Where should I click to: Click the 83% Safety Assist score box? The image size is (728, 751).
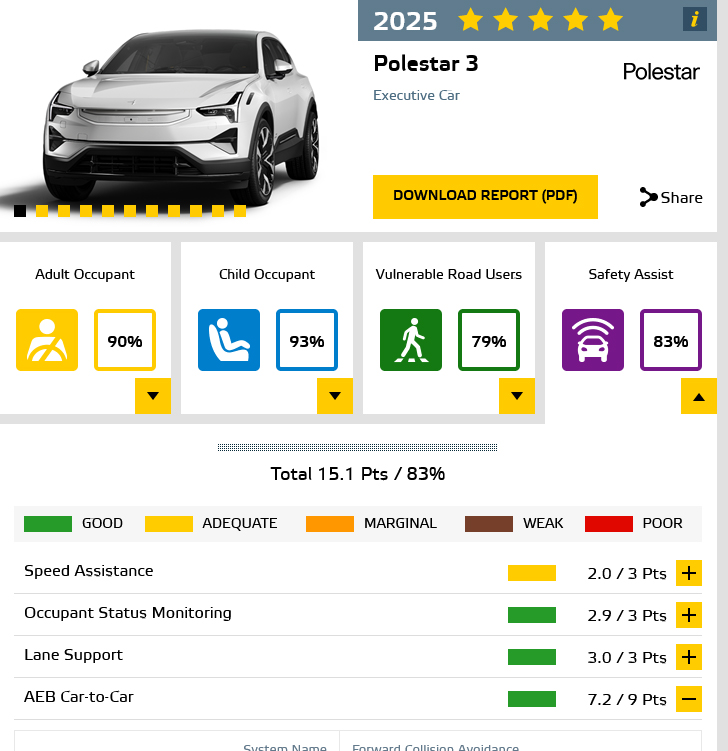point(671,340)
